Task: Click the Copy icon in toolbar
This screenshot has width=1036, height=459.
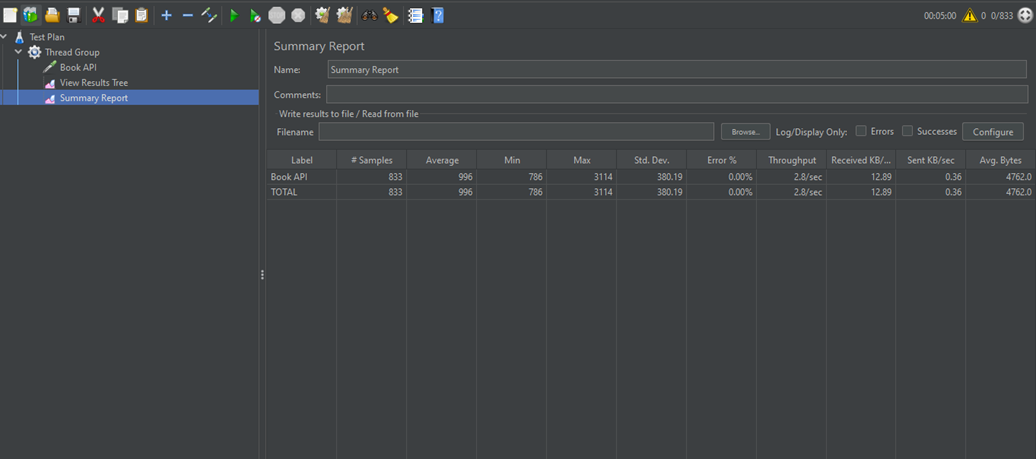Action: tap(120, 15)
